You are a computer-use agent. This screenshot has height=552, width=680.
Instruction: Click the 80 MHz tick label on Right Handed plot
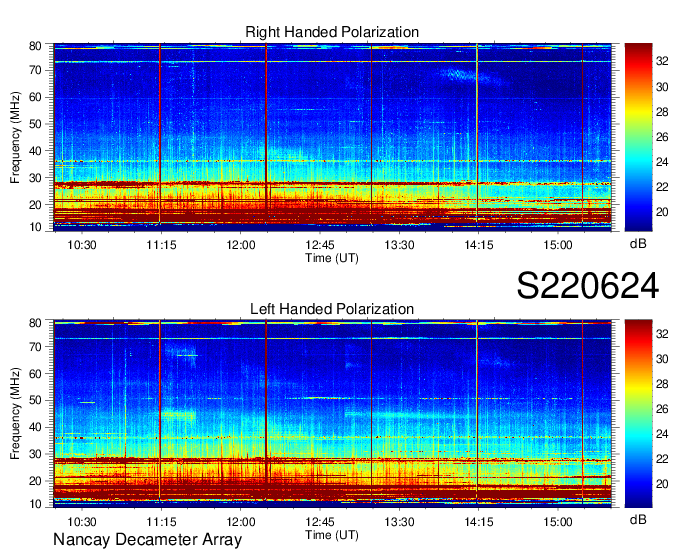(x=35, y=46)
